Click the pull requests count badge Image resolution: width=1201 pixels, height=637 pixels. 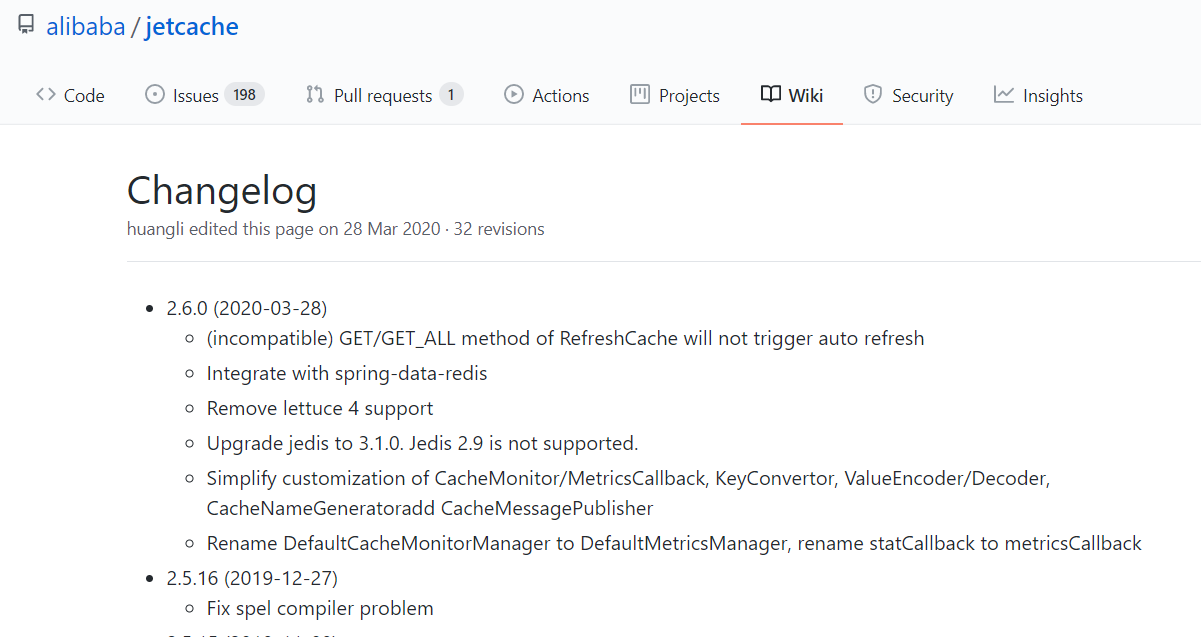pos(451,95)
